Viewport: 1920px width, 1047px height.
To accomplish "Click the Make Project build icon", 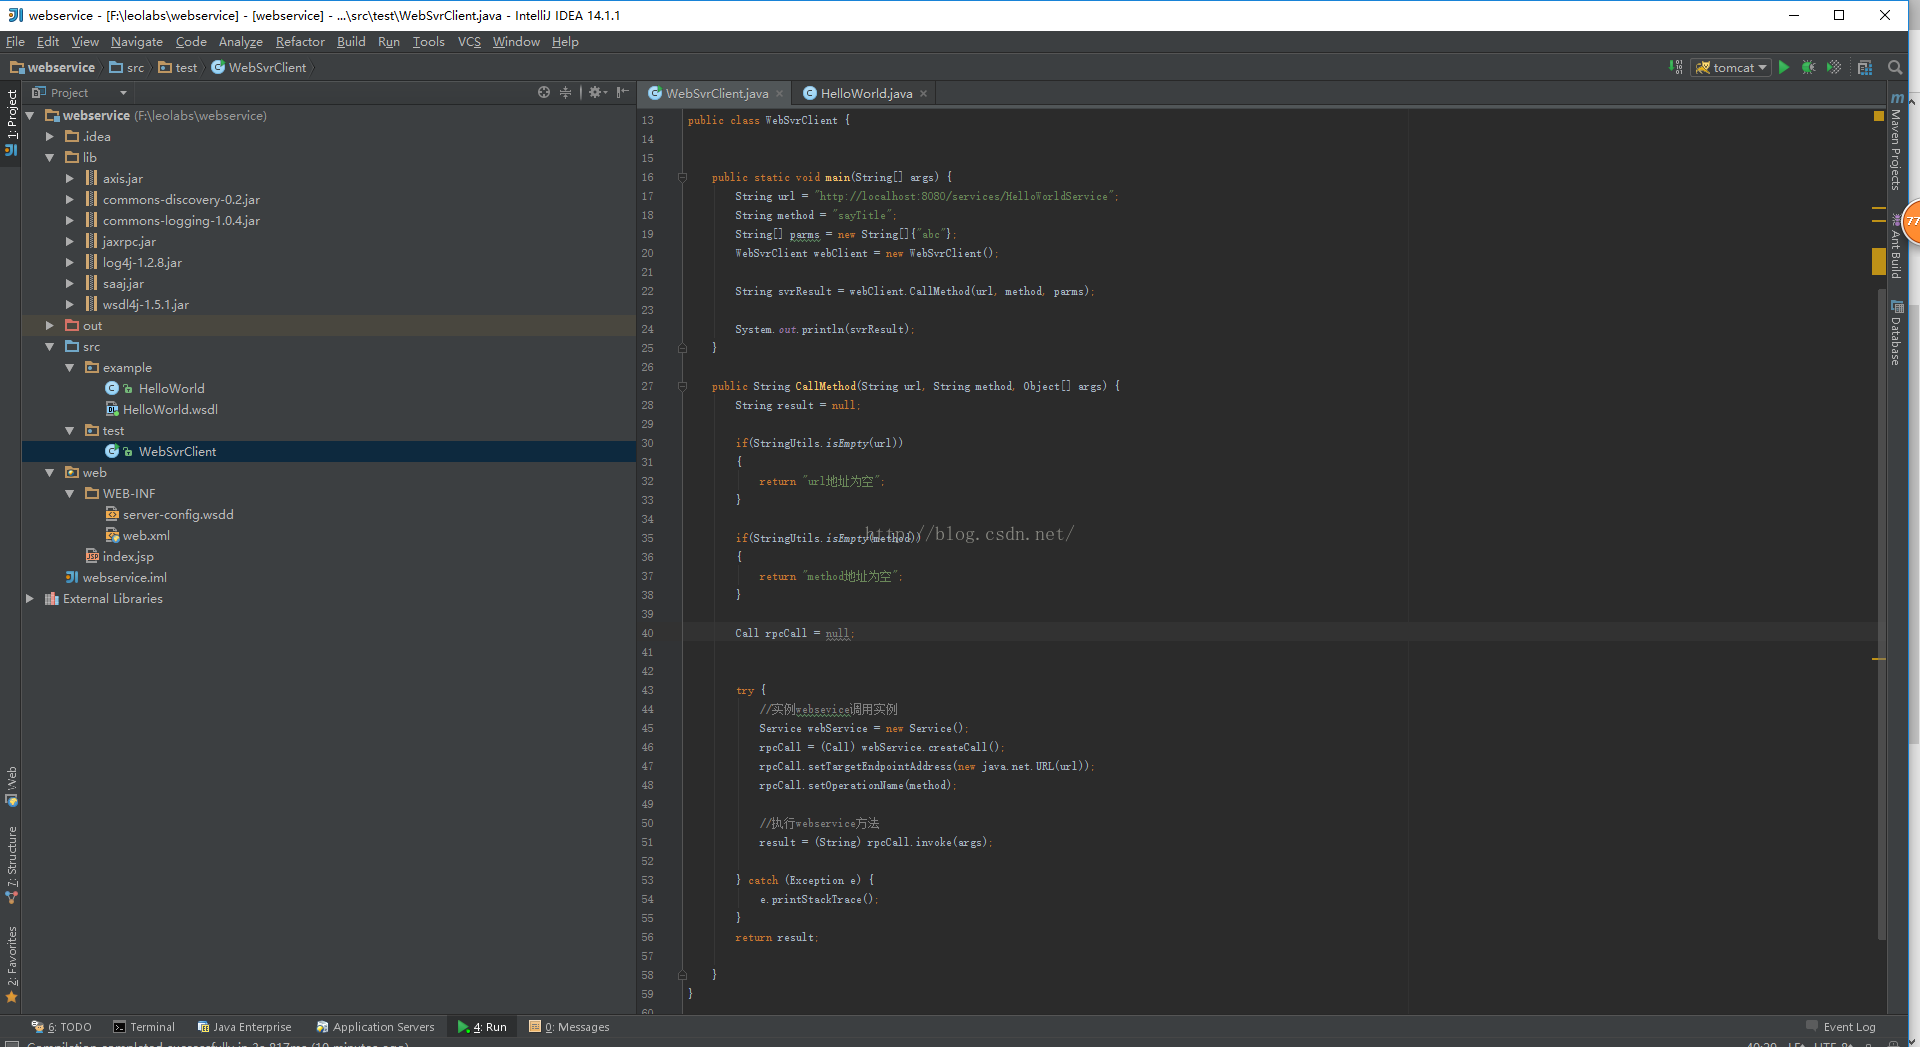I will (1676, 67).
